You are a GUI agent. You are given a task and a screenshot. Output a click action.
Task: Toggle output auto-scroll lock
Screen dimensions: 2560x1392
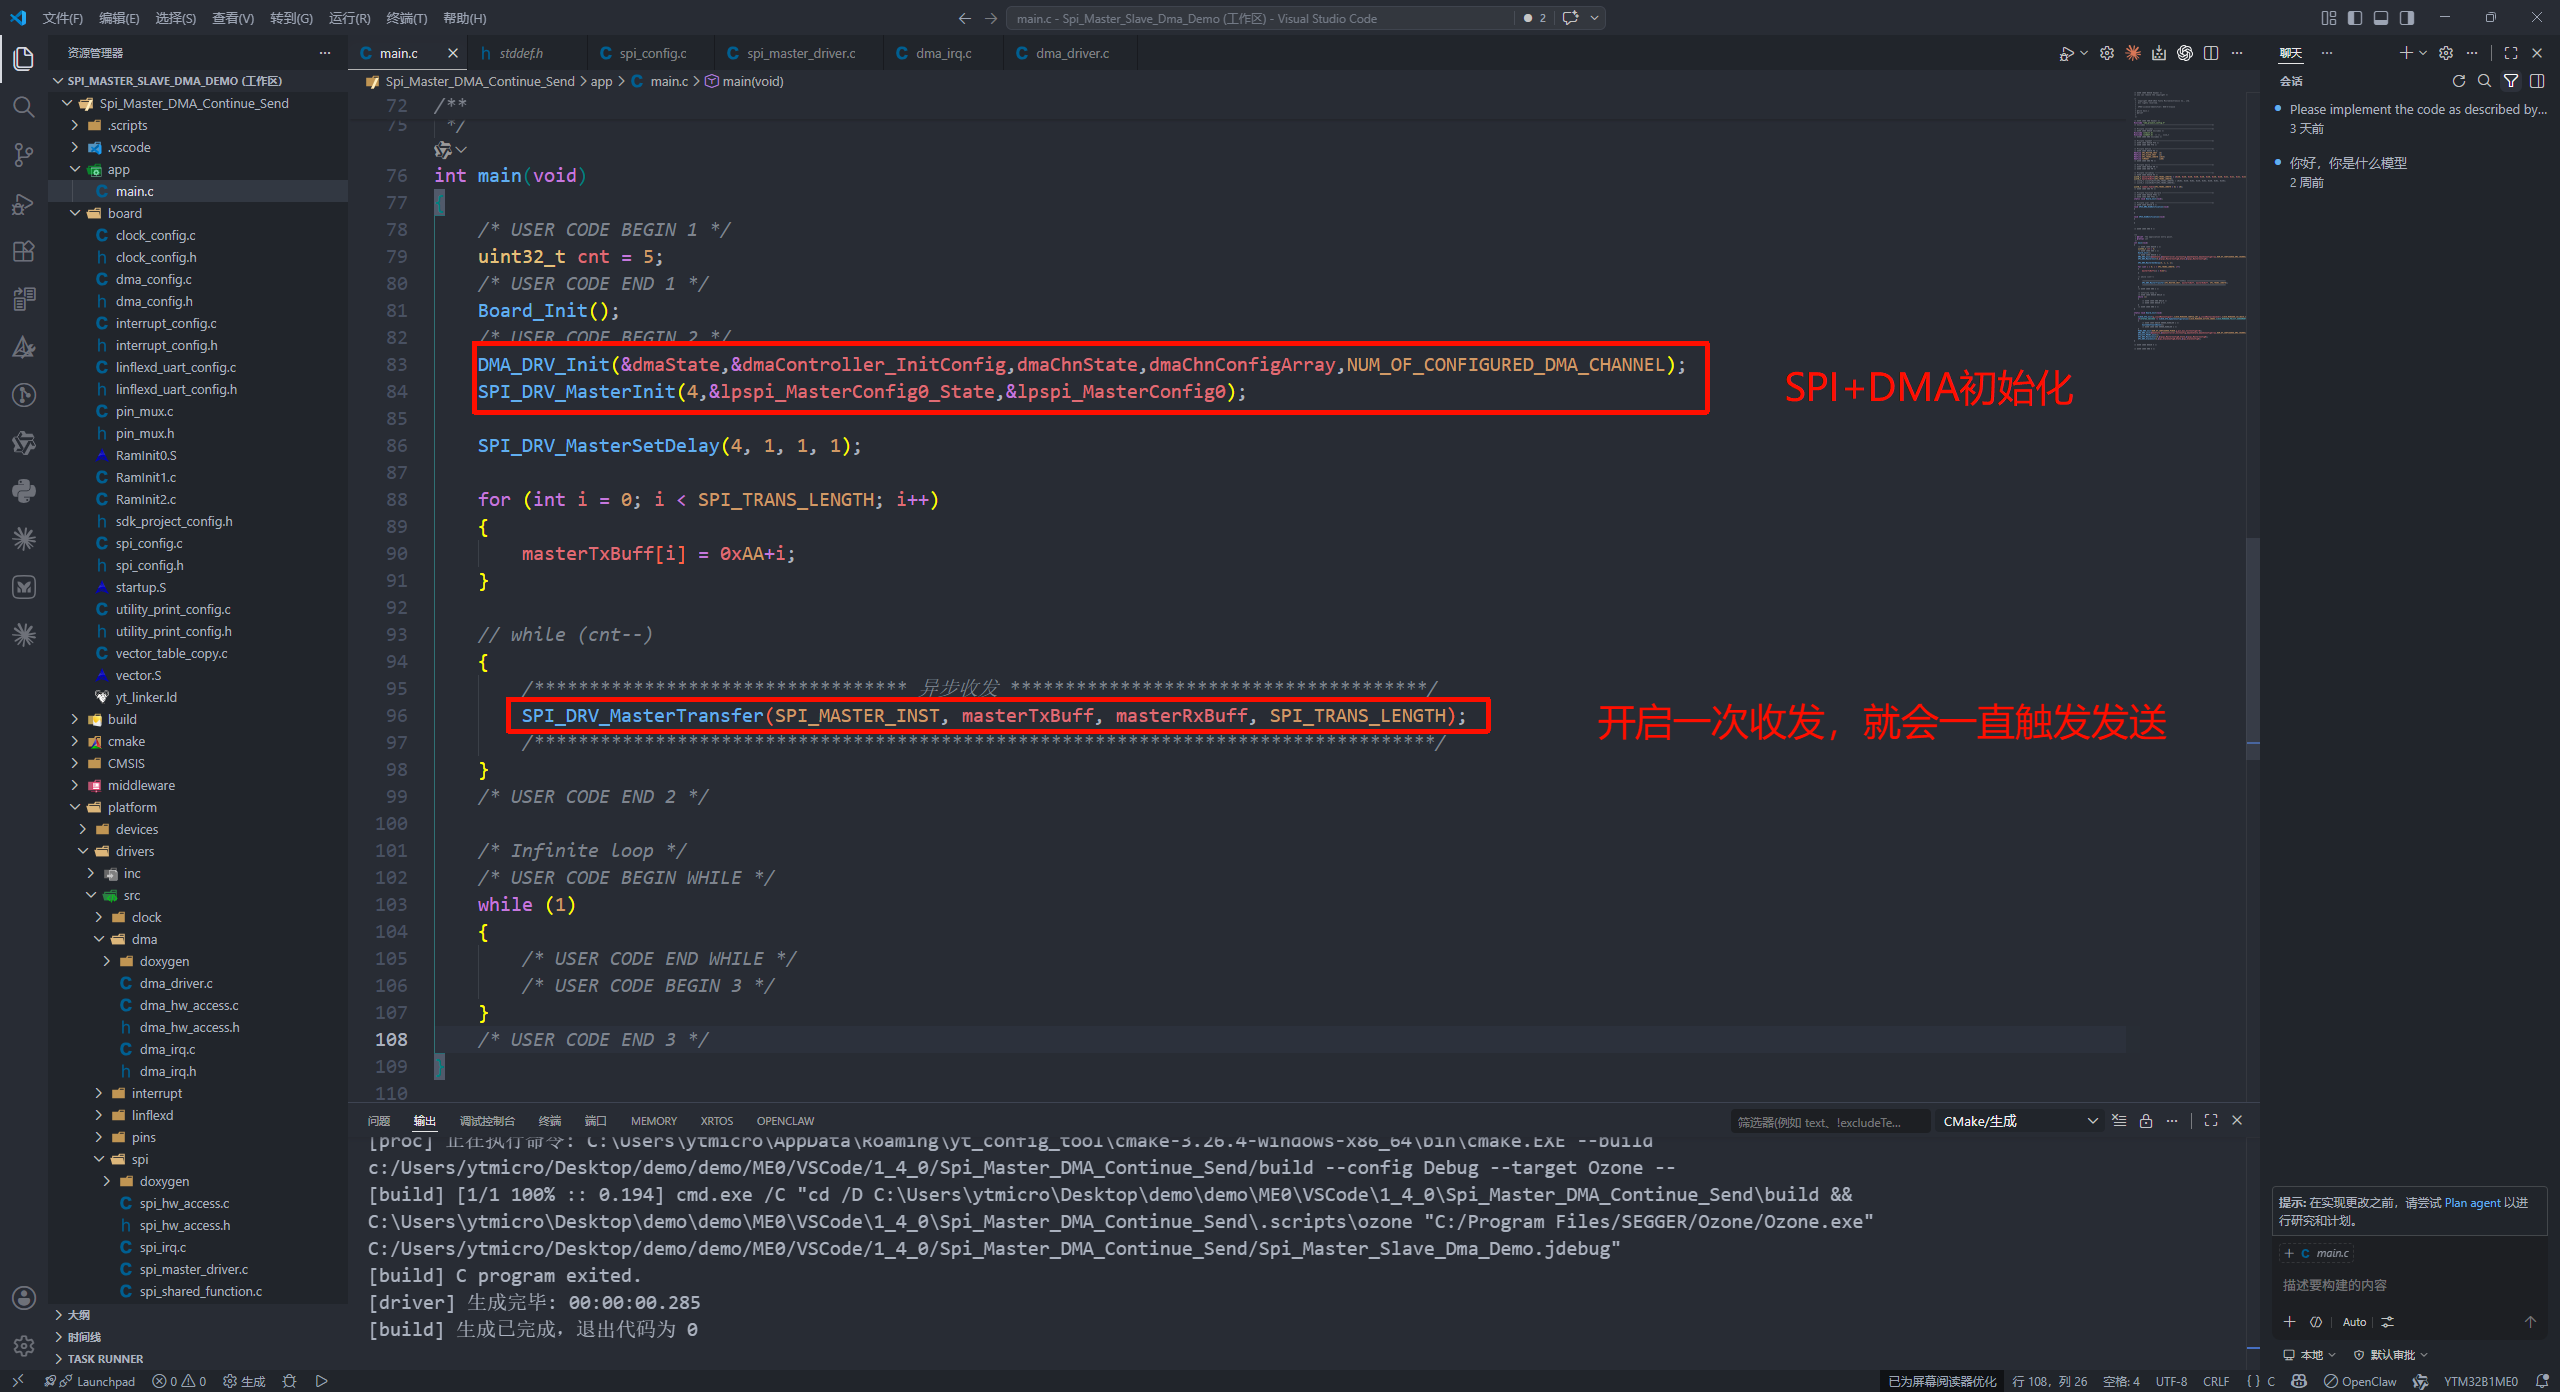point(2146,1121)
